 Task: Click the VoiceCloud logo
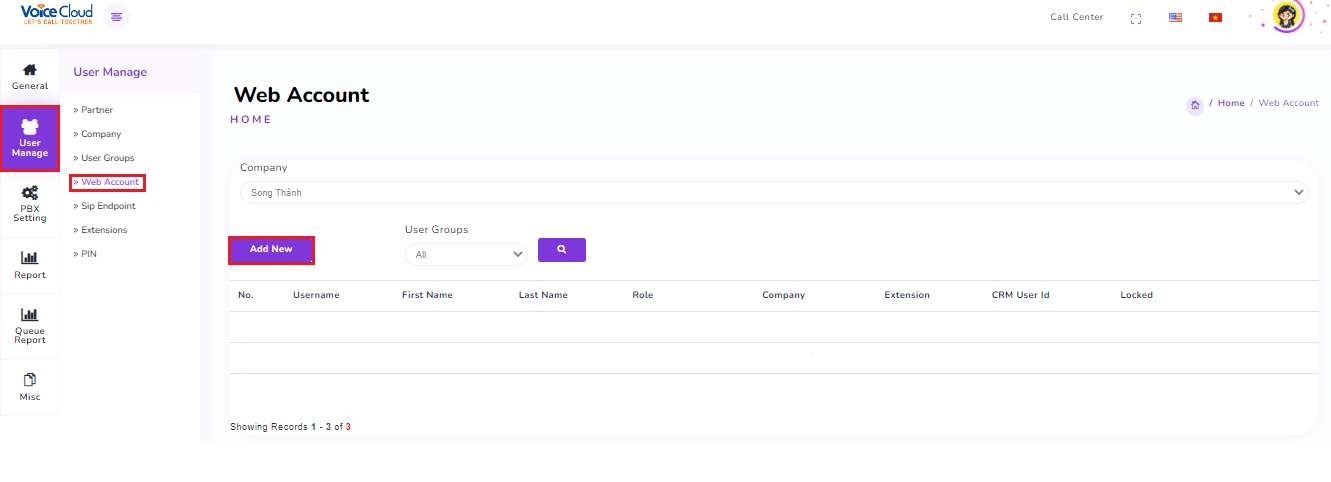tap(56, 16)
